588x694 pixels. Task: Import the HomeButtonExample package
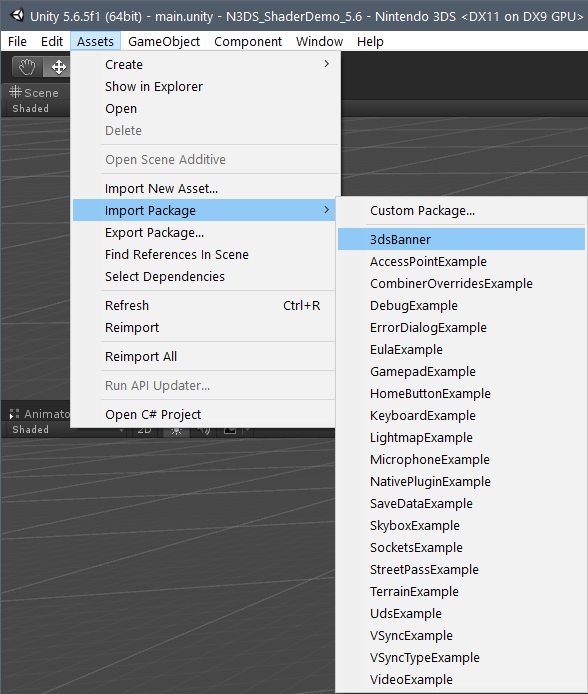click(x=461, y=394)
